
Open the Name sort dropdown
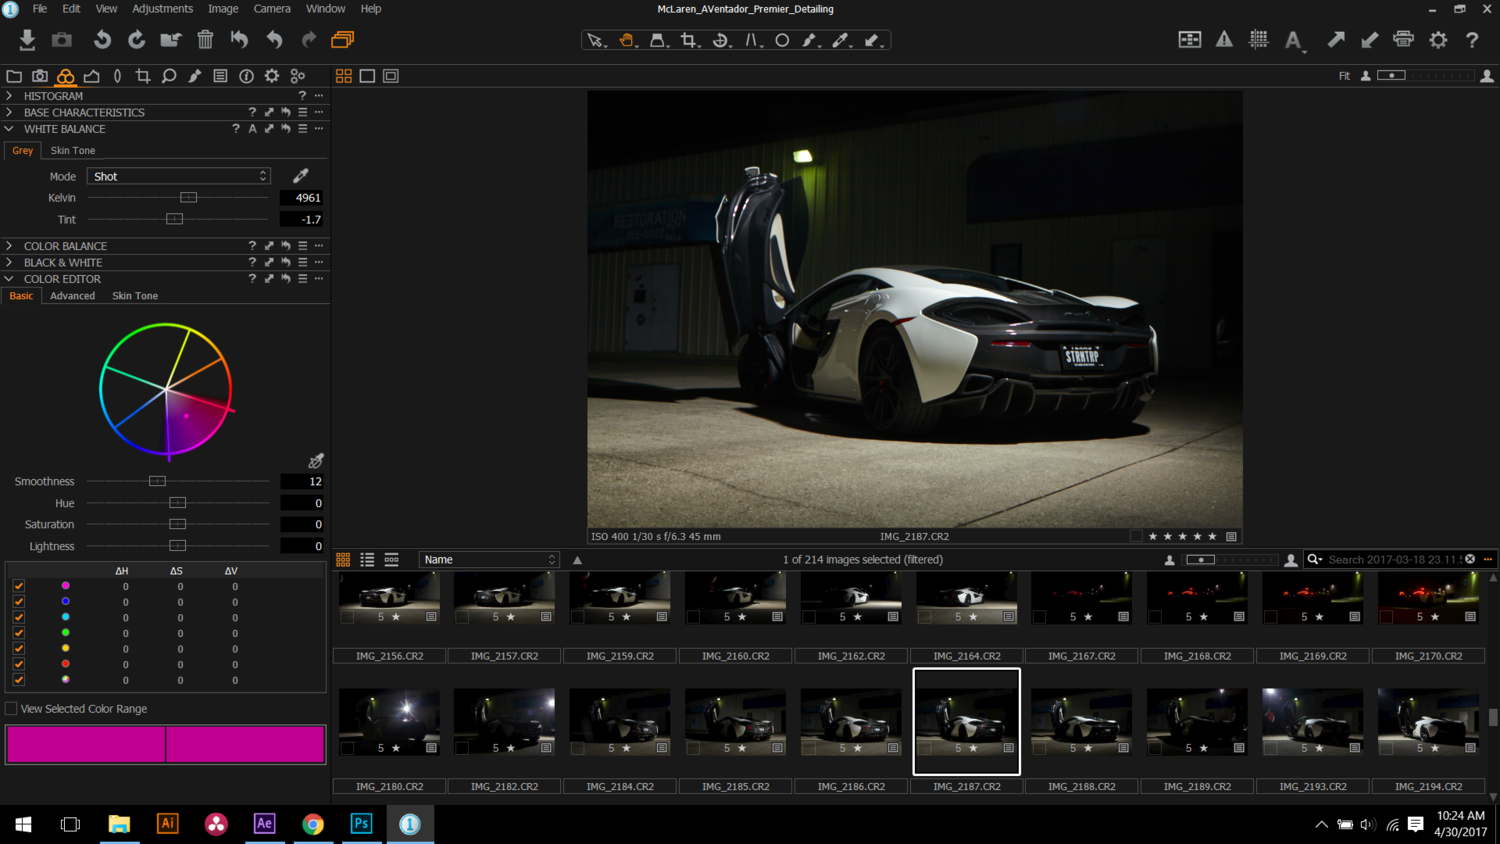(488, 560)
